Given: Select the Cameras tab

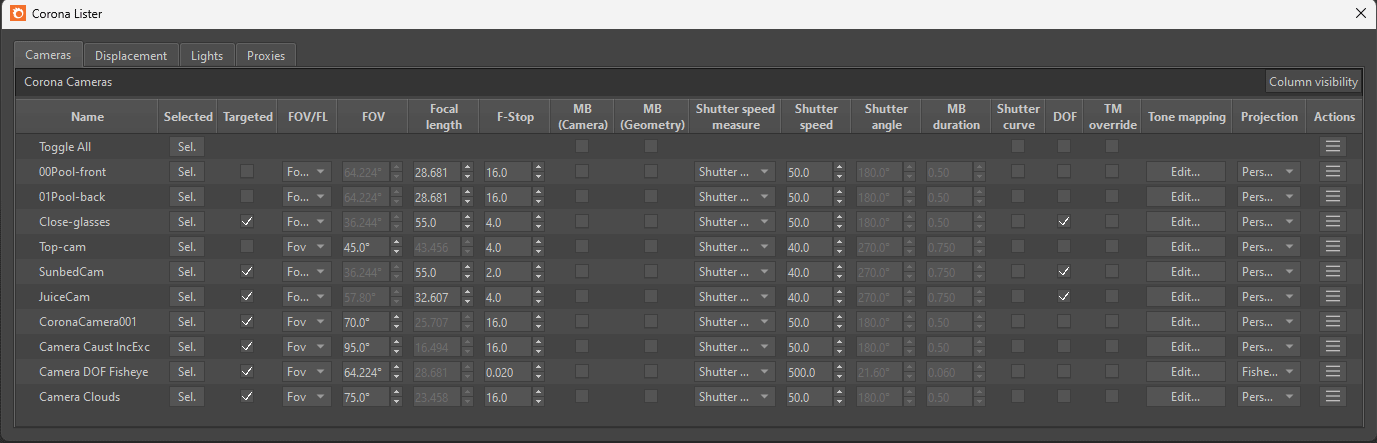Looking at the screenshot, I should (x=48, y=55).
